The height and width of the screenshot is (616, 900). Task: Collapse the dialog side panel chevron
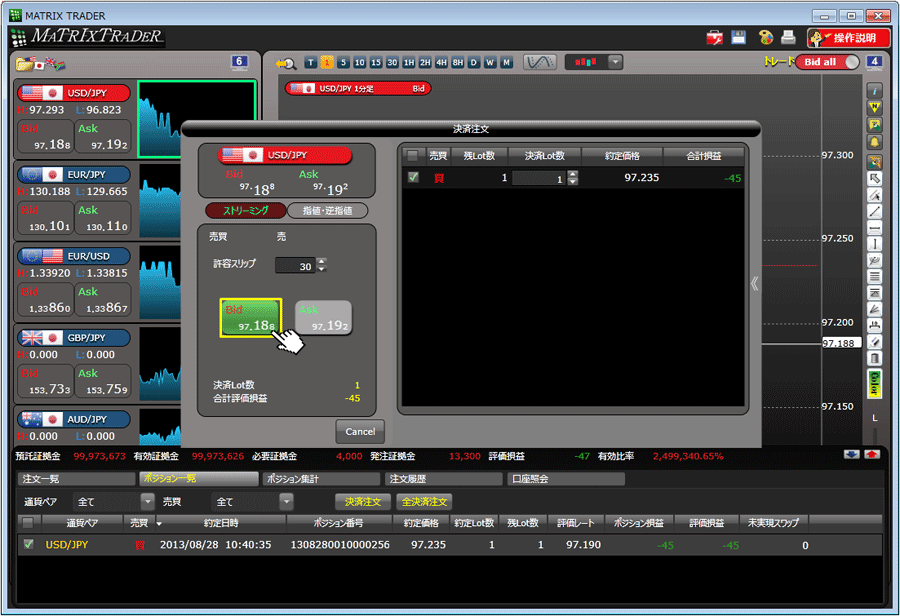click(x=754, y=284)
